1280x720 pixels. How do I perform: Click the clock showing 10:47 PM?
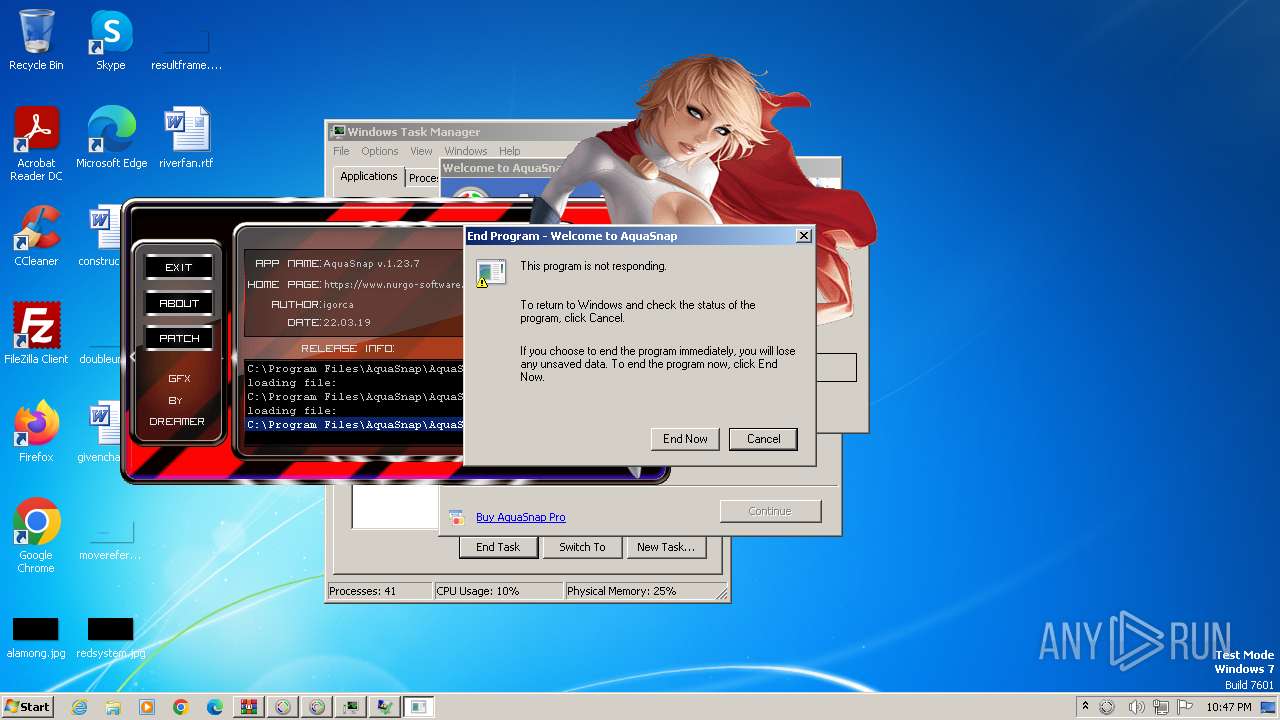tap(1229, 707)
